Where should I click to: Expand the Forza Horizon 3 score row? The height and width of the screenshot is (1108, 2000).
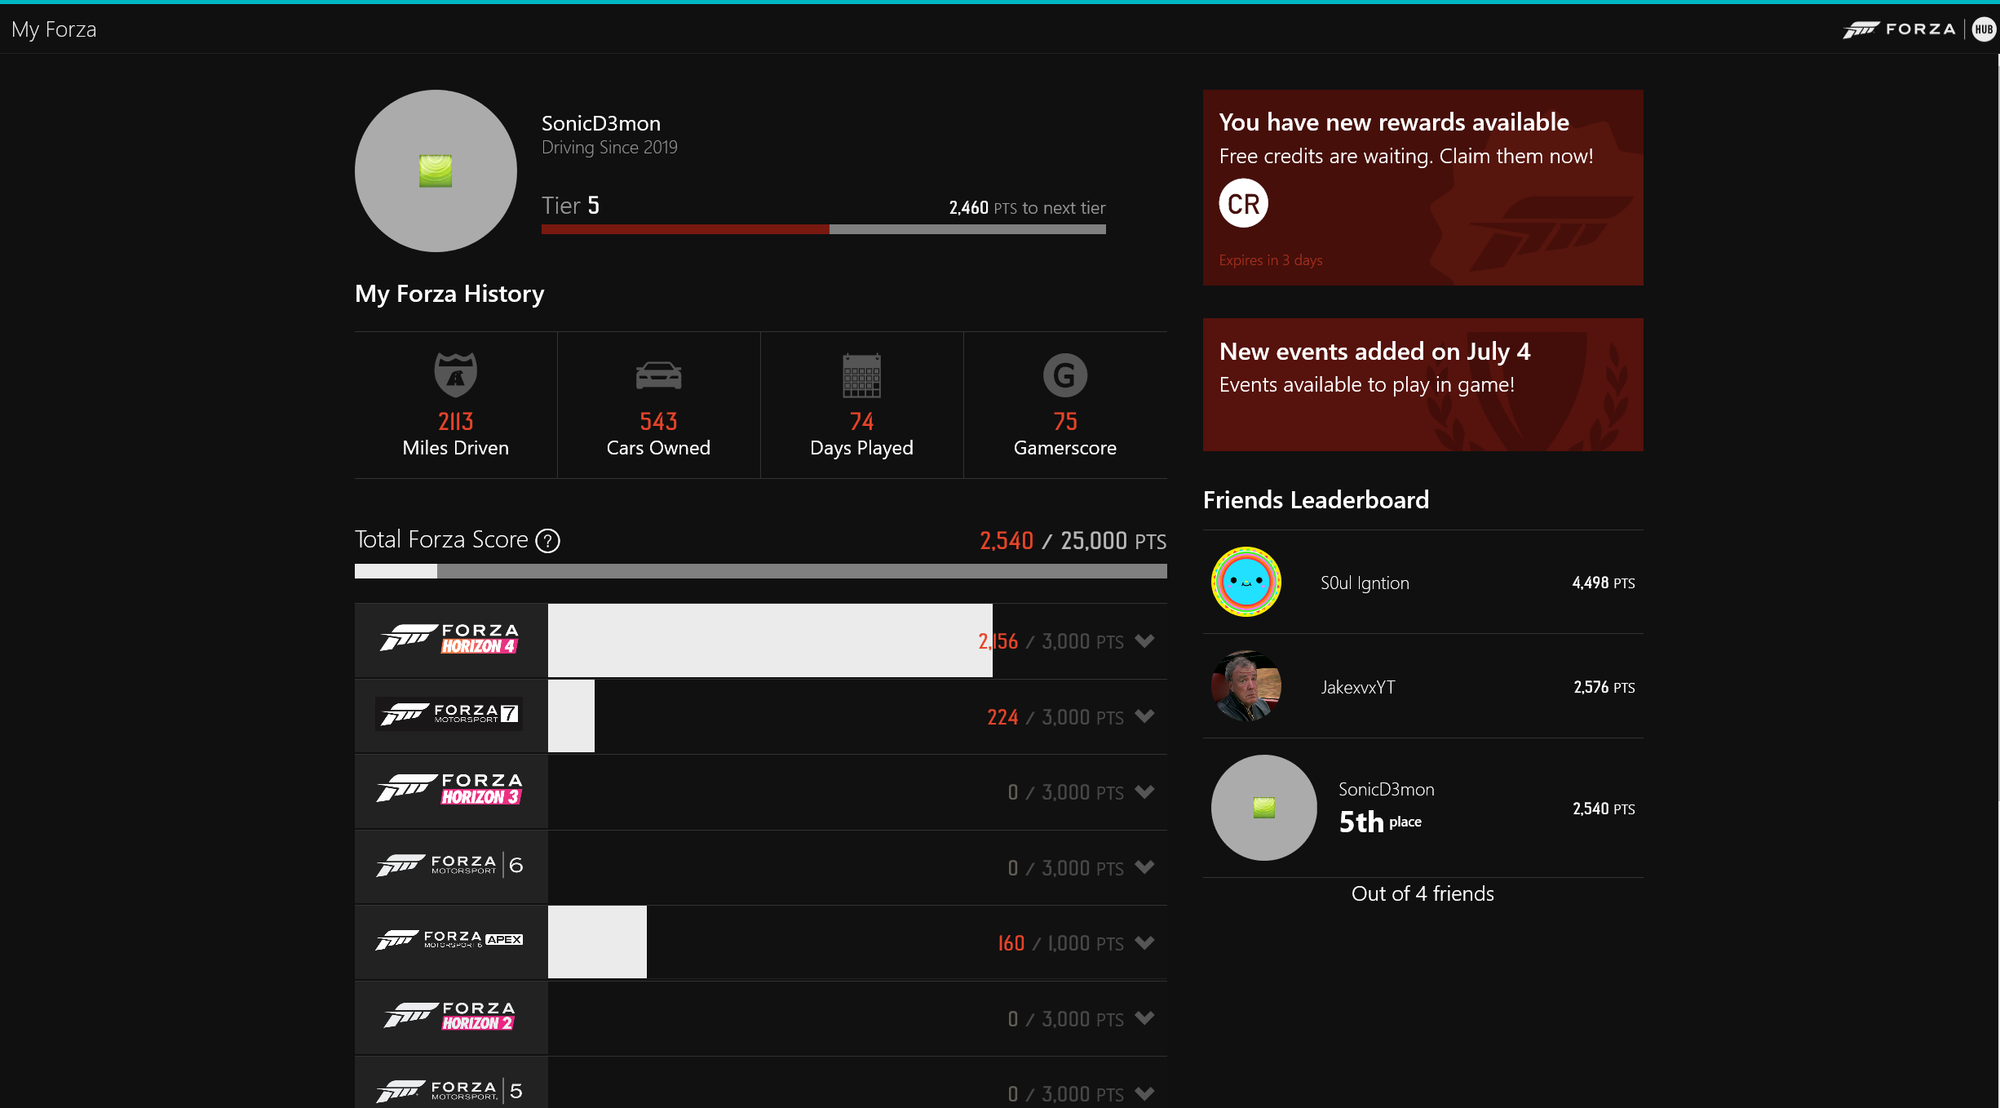pos(1145,792)
